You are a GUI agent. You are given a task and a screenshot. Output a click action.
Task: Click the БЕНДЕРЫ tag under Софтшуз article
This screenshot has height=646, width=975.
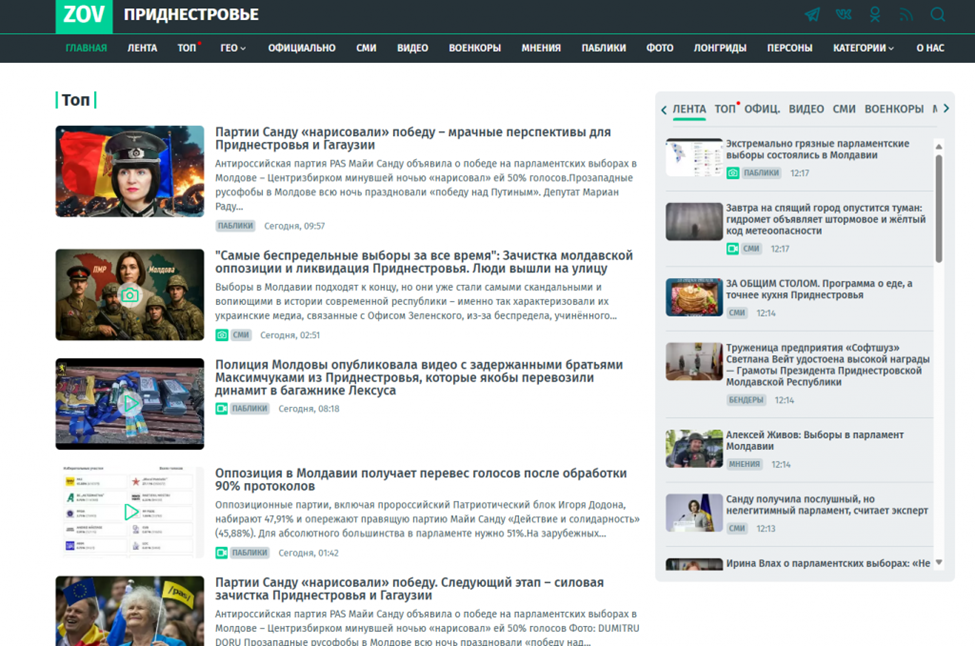[746, 400]
